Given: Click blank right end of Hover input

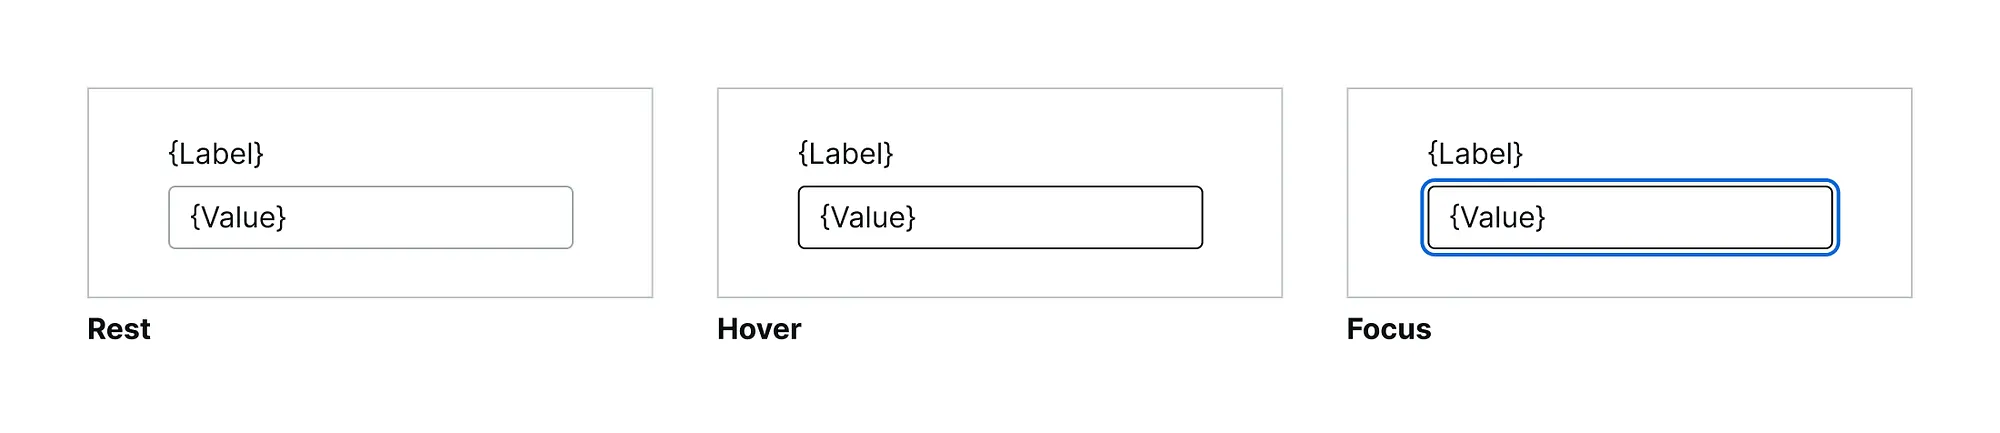Looking at the screenshot, I should [1130, 217].
